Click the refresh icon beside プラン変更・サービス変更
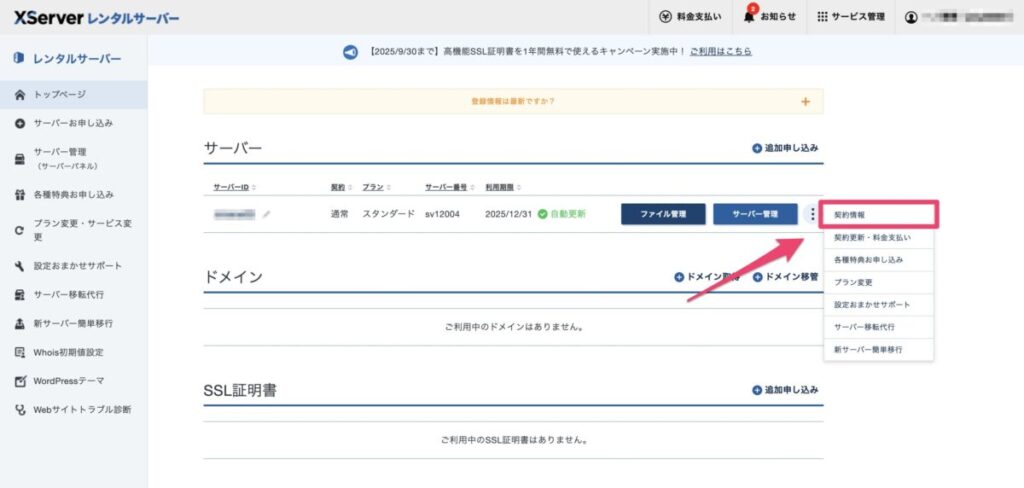Screen dimensions: 1024x488 [20, 231]
